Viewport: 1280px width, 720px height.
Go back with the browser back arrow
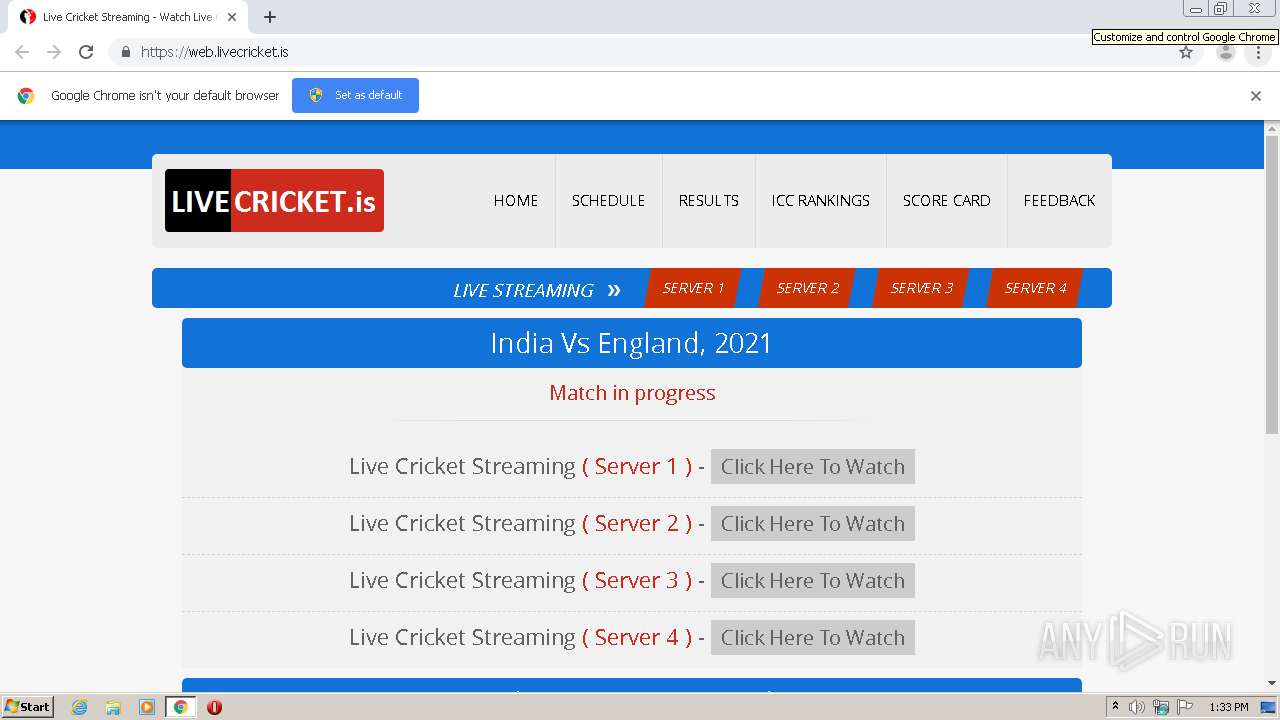22,52
